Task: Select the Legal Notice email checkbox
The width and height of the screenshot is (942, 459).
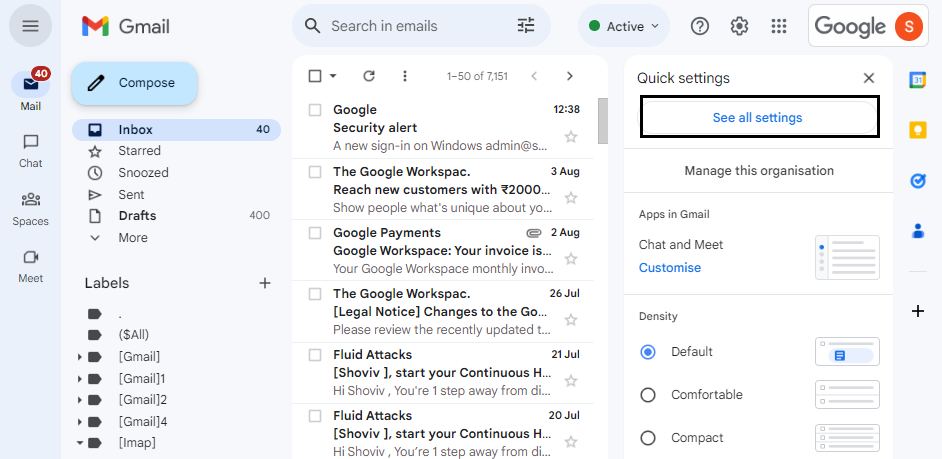Action: (x=315, y=294)
